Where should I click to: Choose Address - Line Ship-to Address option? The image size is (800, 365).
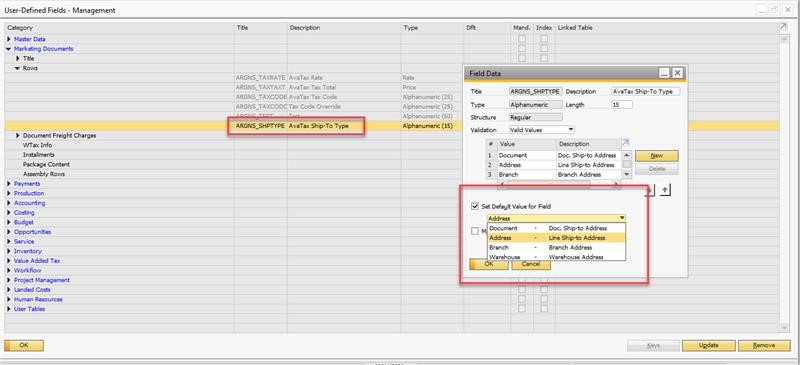click(557, 238)
